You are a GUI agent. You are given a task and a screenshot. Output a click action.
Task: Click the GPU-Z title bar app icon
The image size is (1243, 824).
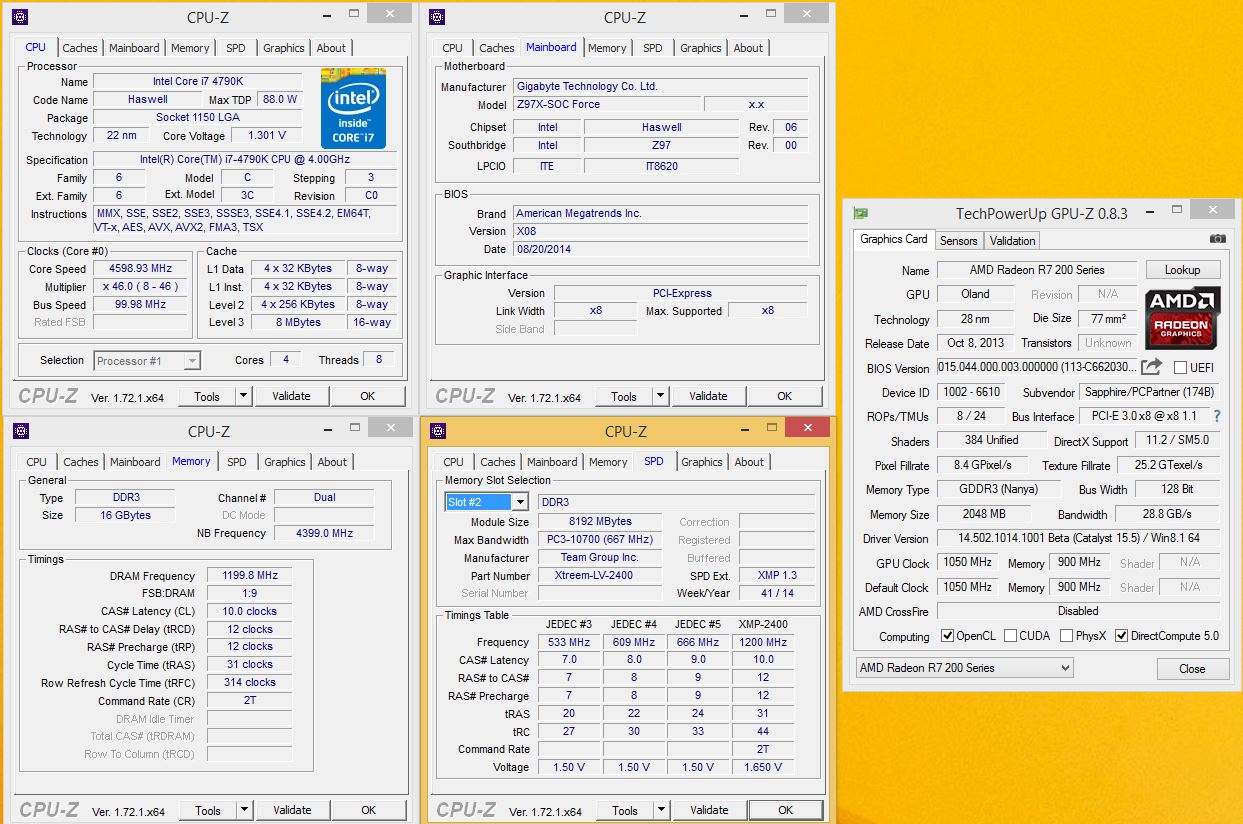(859, 213)
